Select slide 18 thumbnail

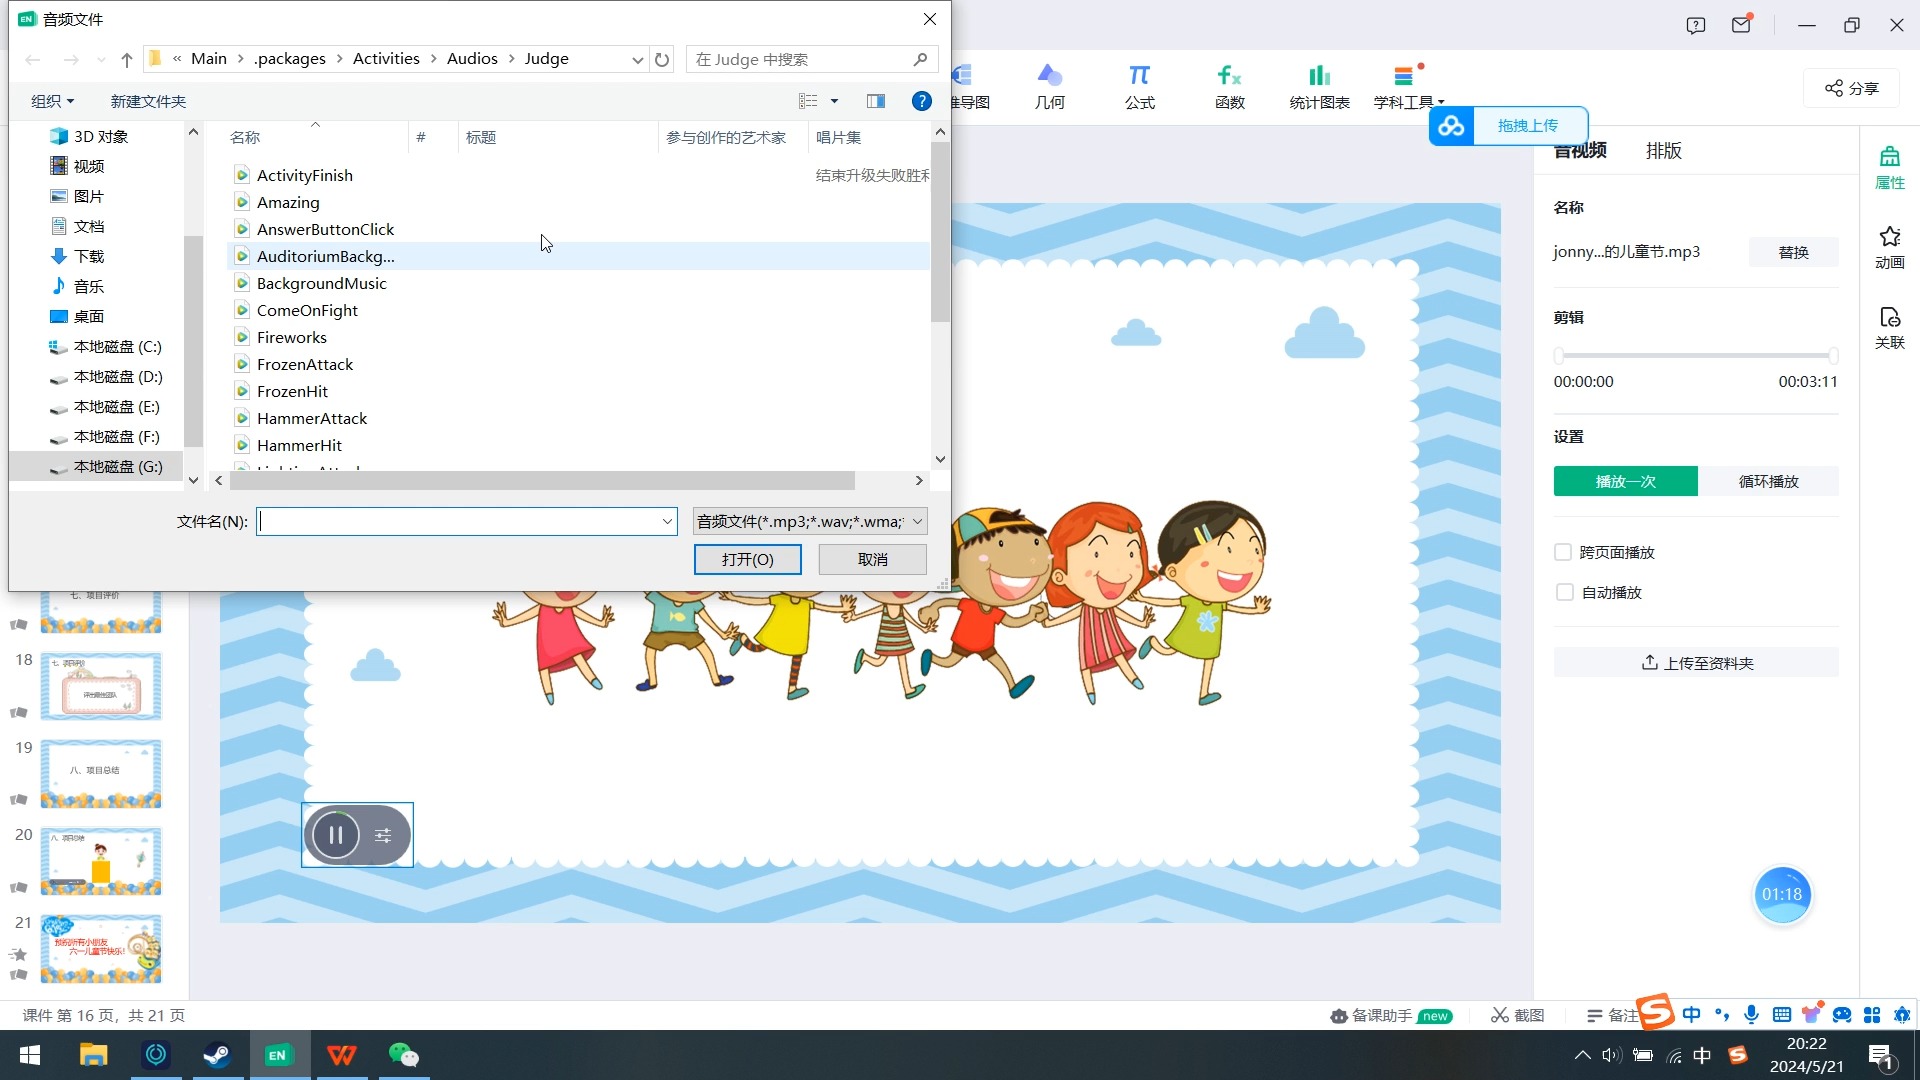[x=101, y=686]
